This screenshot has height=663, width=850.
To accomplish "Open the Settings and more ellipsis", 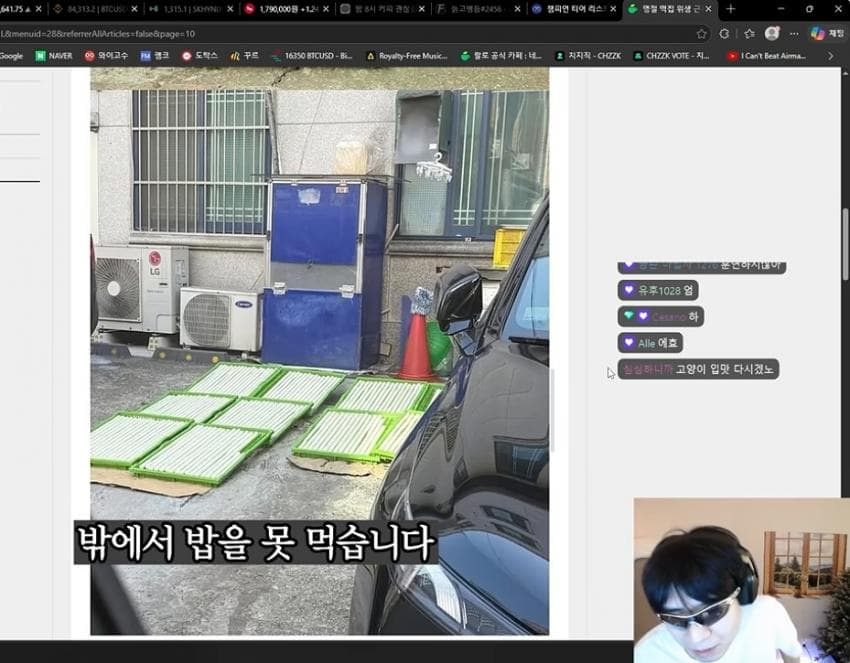I will (794, 34).
